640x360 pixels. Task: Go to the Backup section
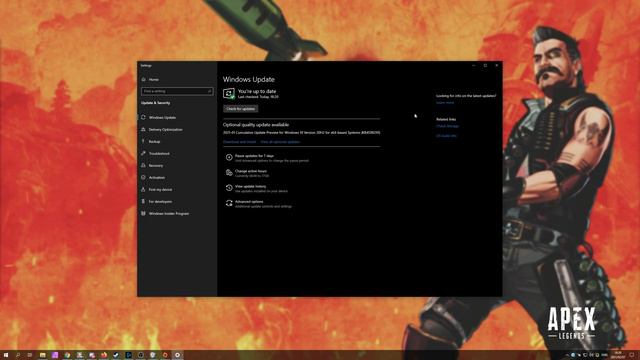154,142
